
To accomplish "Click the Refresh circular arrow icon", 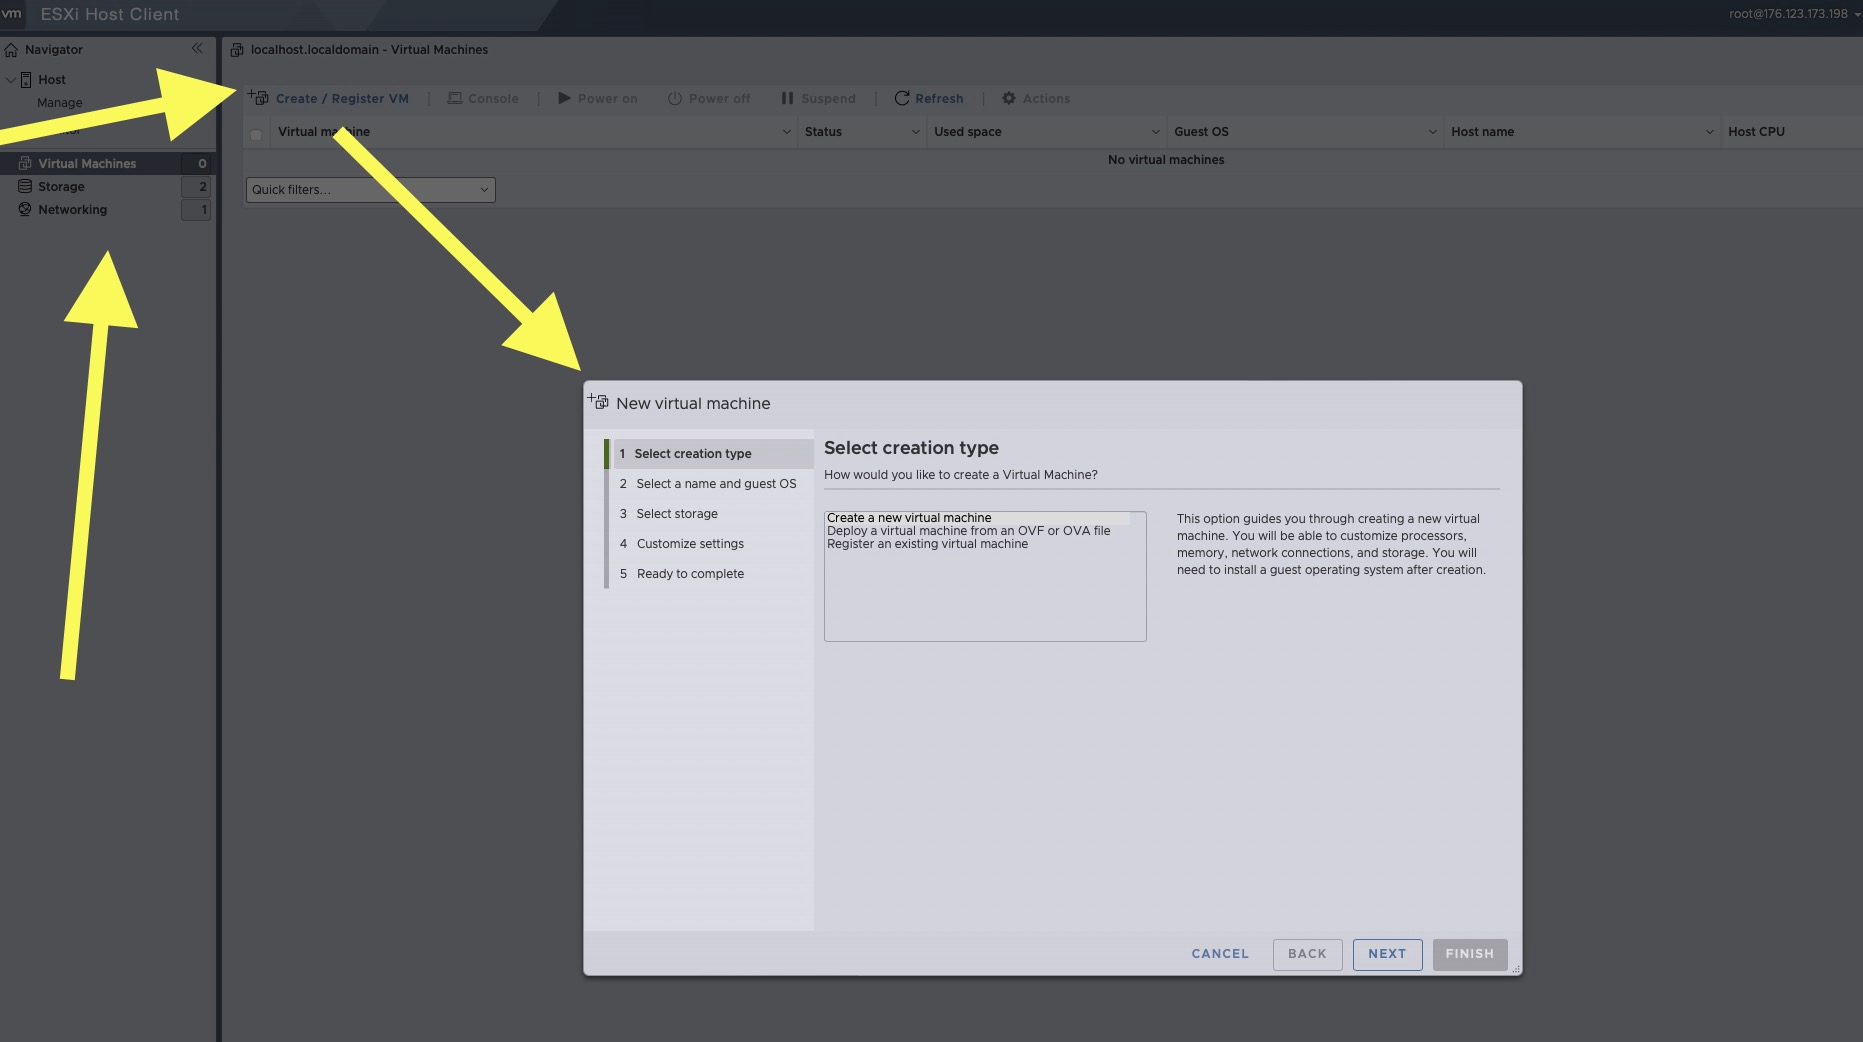I will (902, 98).
